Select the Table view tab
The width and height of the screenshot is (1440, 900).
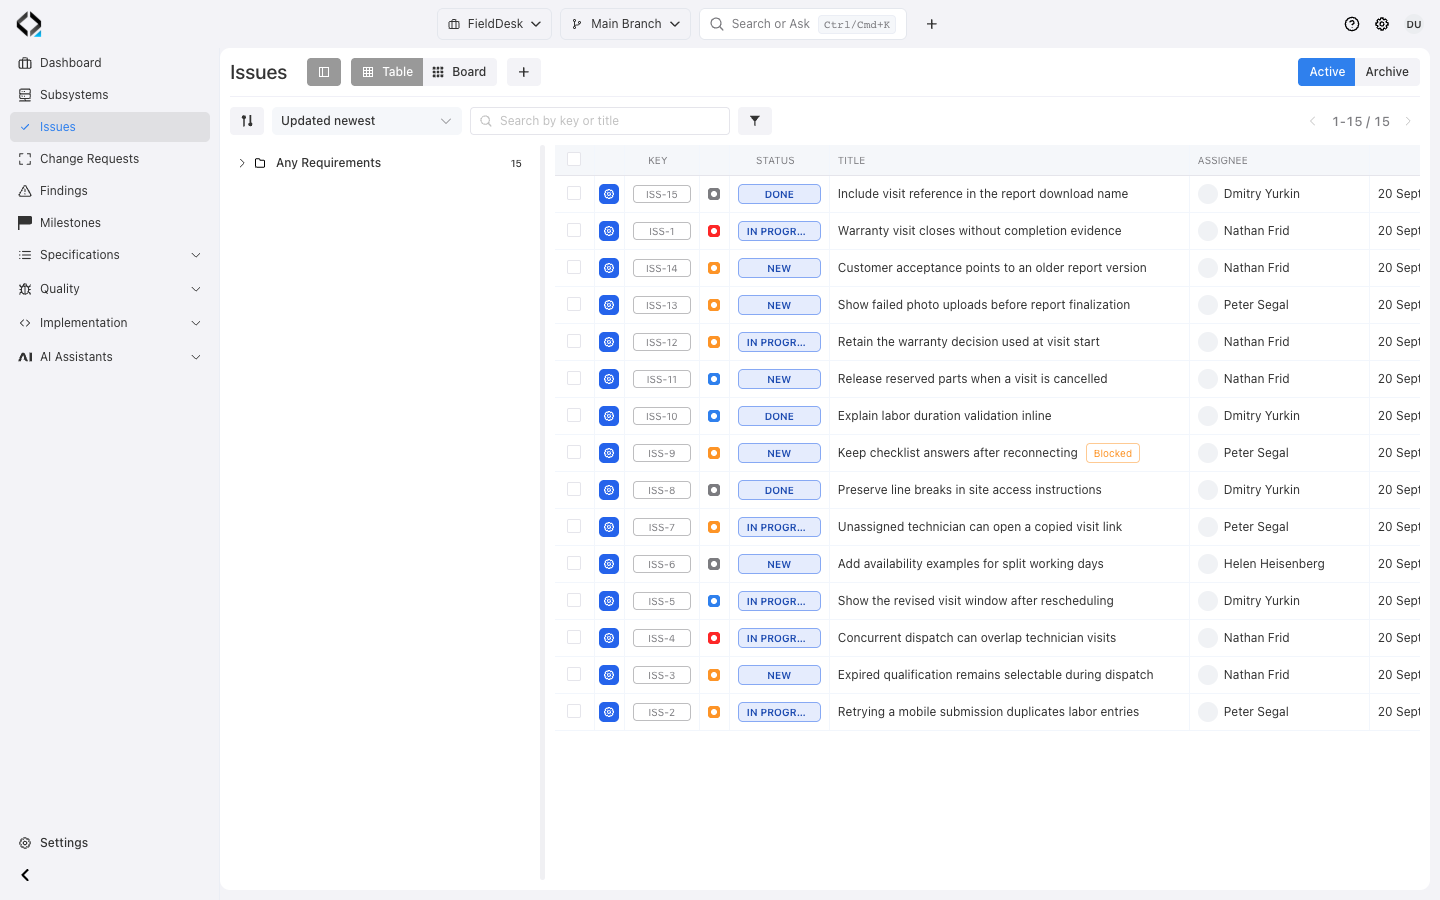pos(387,72)
